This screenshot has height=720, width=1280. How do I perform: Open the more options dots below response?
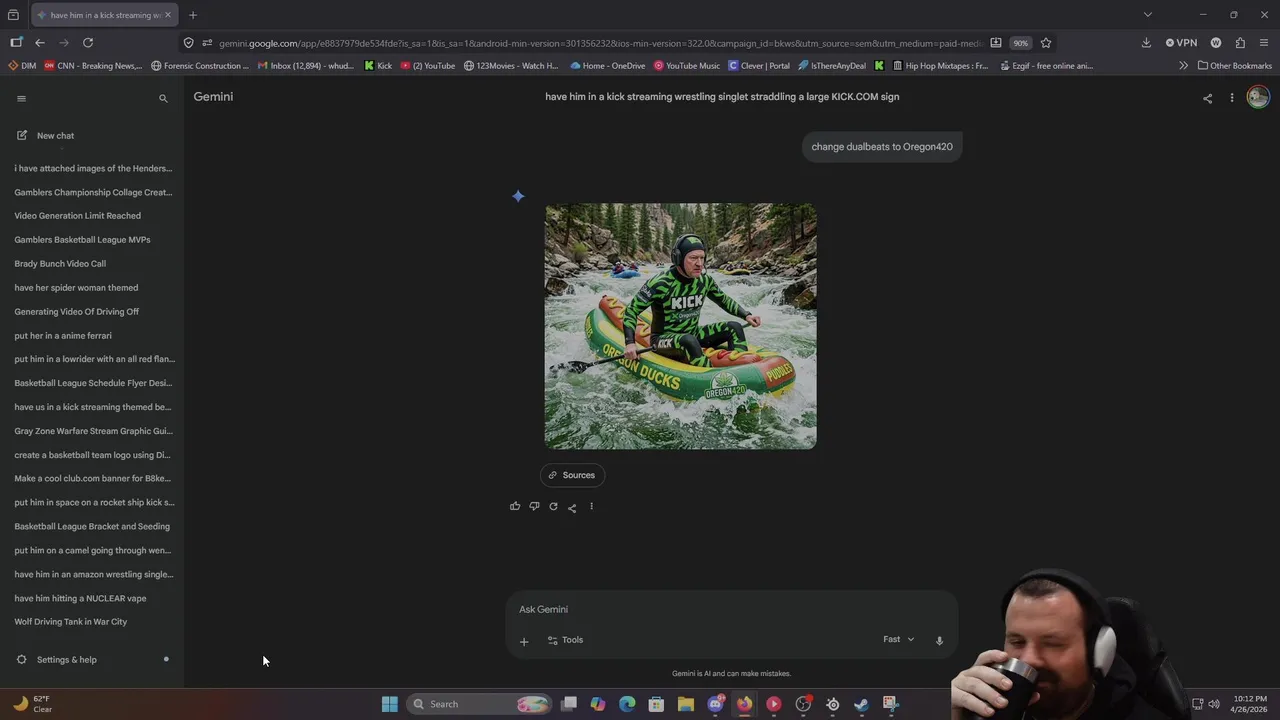coord(591,506)
